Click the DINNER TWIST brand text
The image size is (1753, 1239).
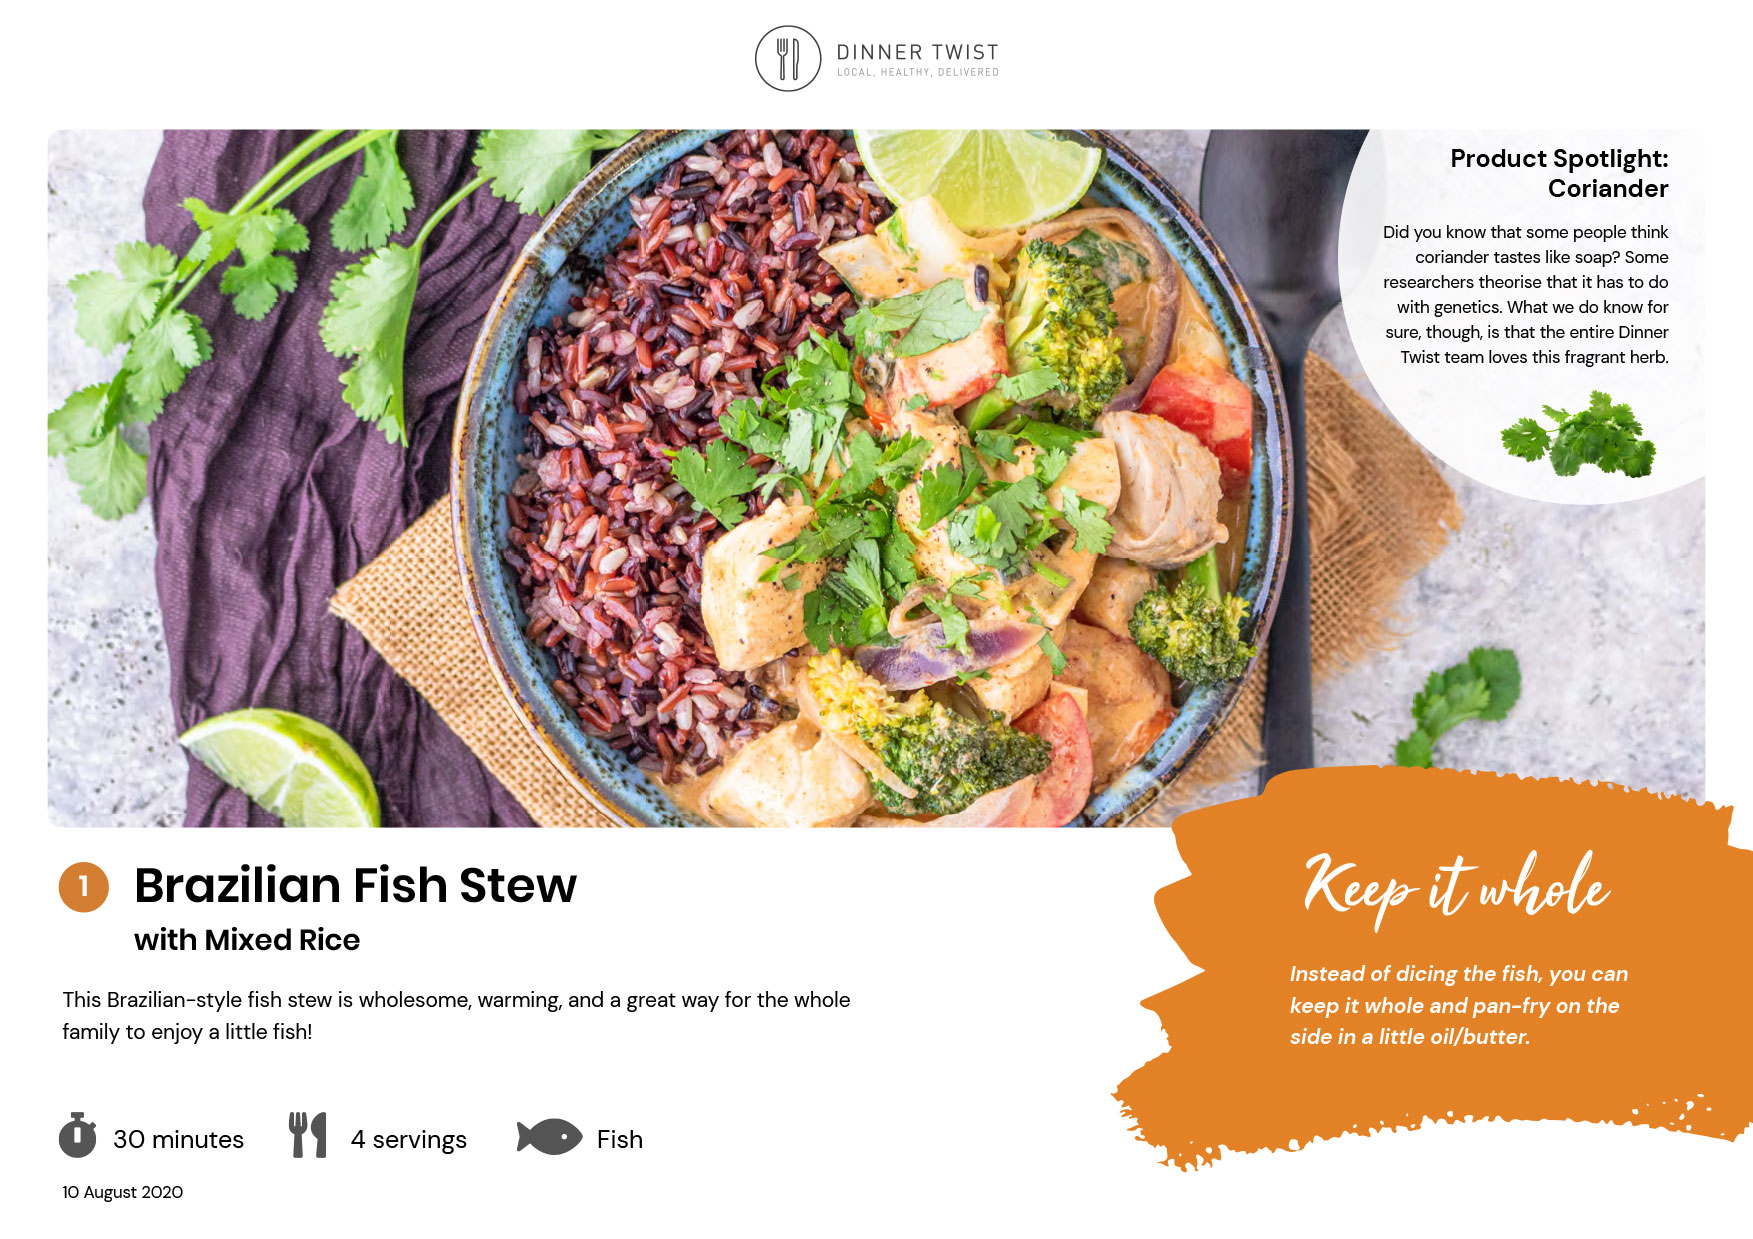pyautogui.click(x=917, y=52)
